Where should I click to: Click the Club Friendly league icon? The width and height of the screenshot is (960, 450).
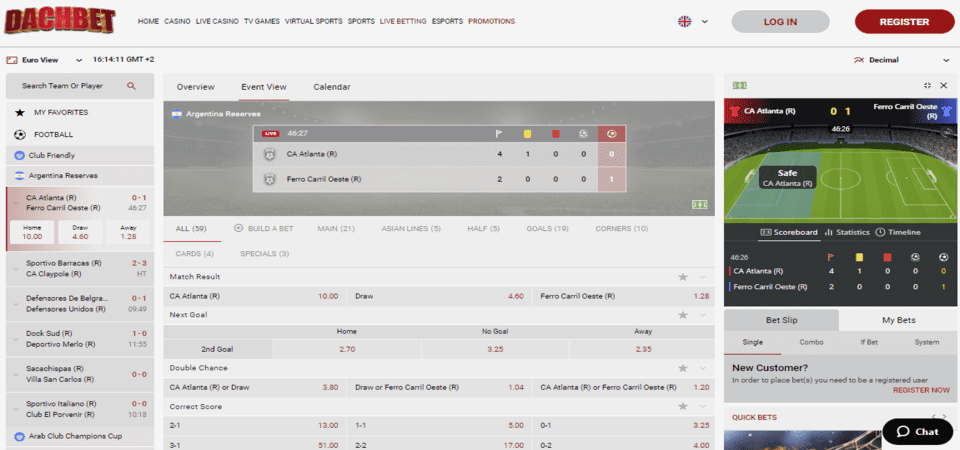(18, 156)
